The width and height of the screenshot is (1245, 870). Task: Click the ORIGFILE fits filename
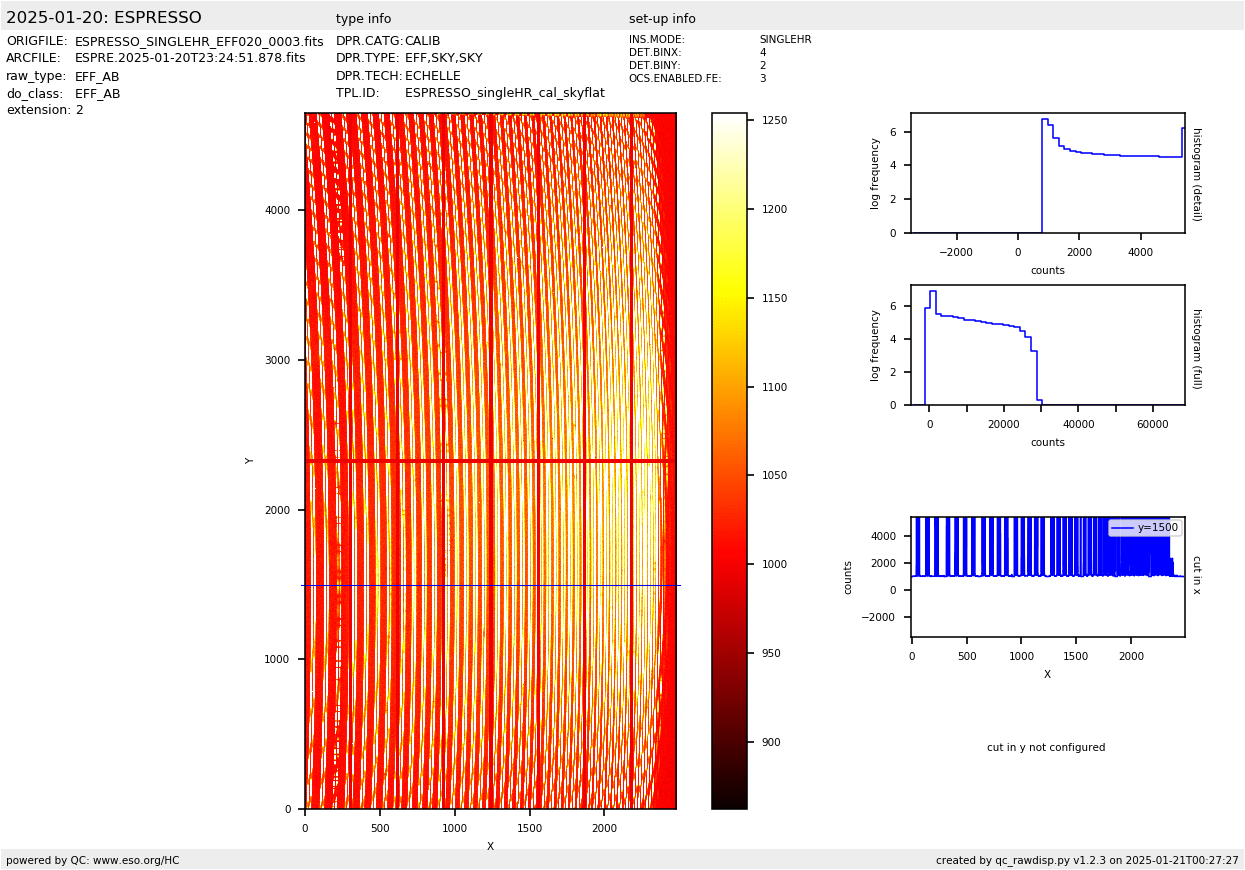[199, 42]
